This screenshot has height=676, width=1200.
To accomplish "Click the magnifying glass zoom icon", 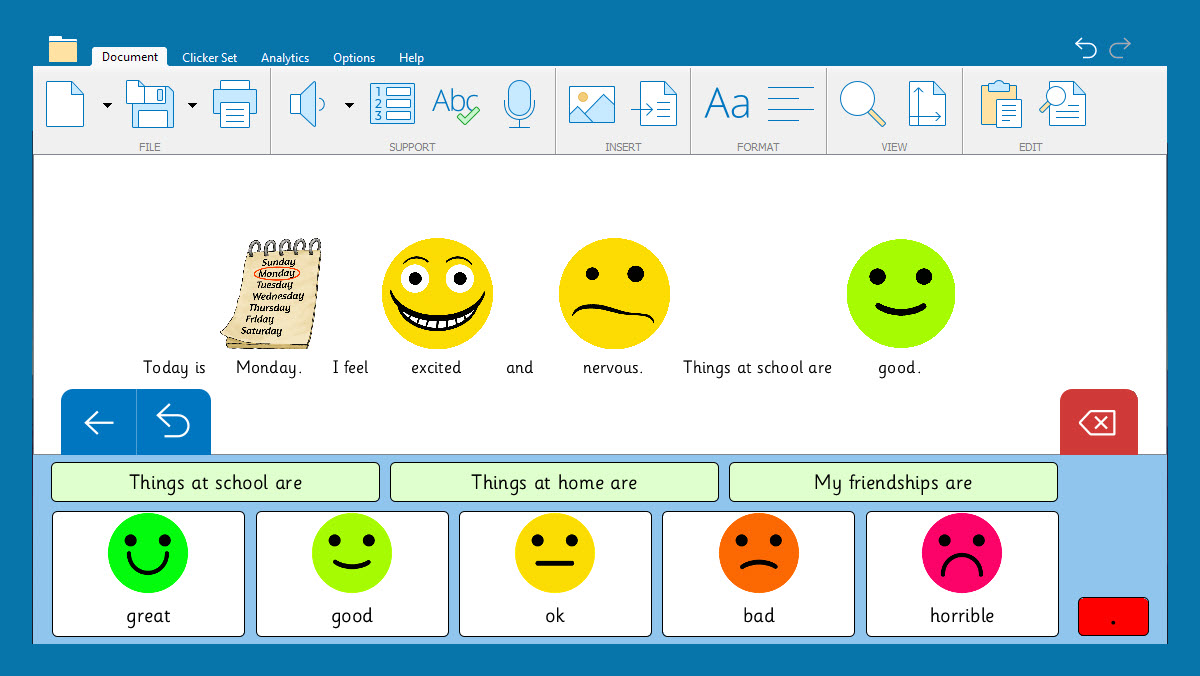I will (x=862, y=104).
